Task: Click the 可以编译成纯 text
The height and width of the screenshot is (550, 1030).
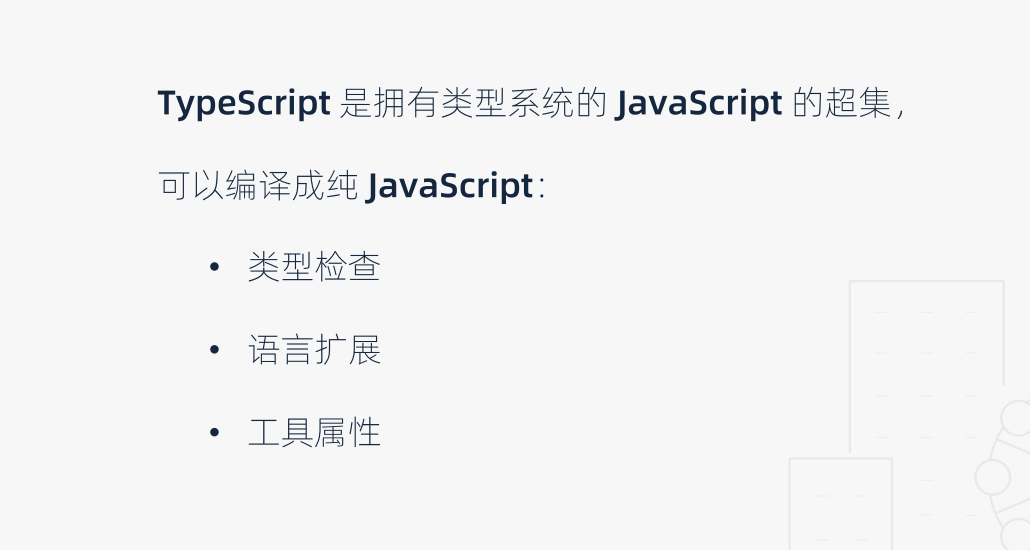Action: tap(258, 187)
